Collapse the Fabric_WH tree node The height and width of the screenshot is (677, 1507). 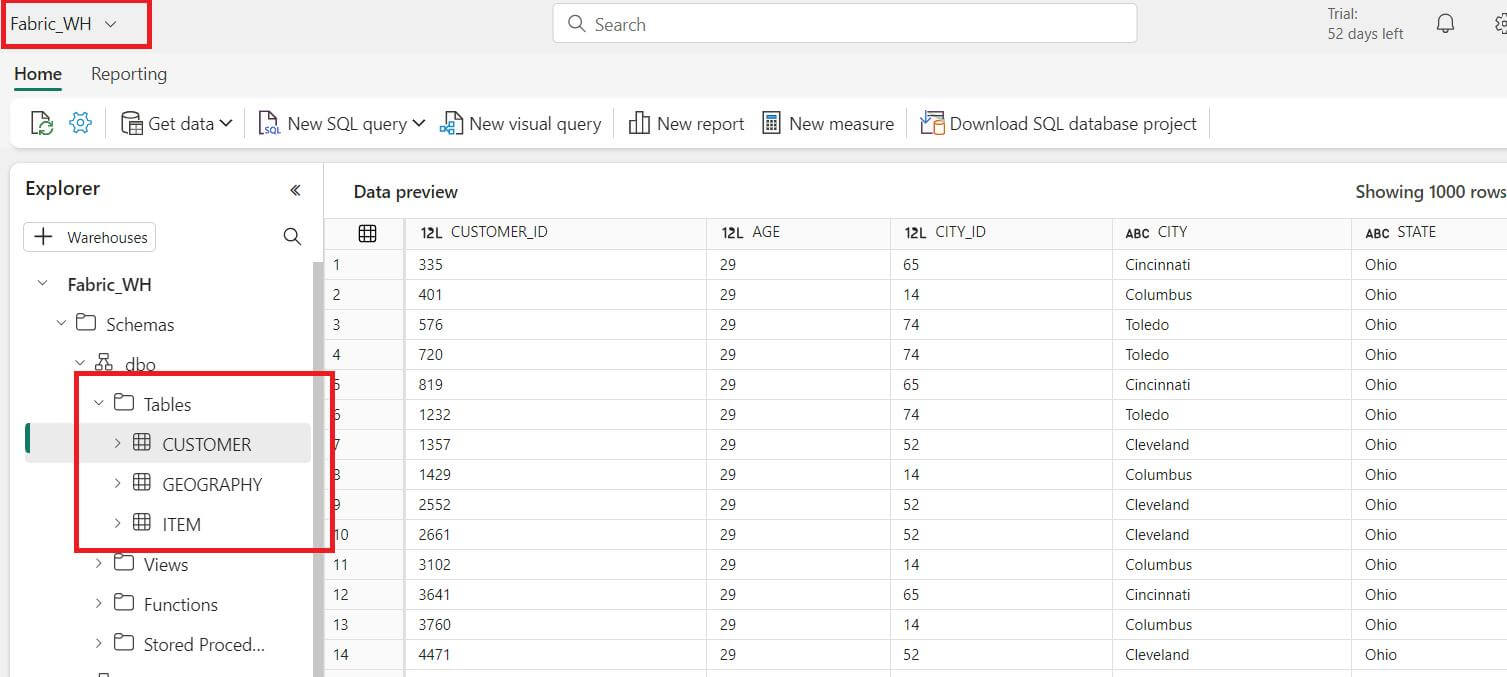(42, 284)
